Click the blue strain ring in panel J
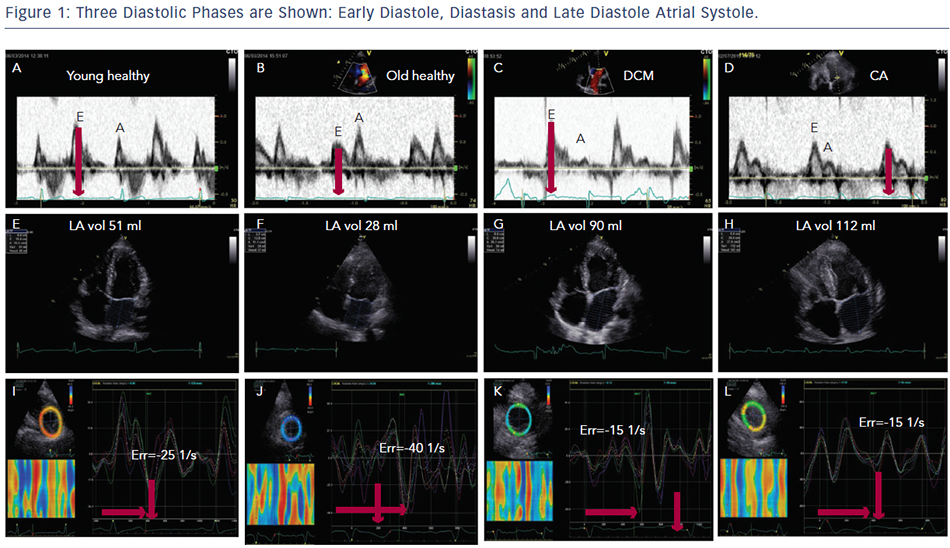This screenshot has width=950, height=548. 290,427
